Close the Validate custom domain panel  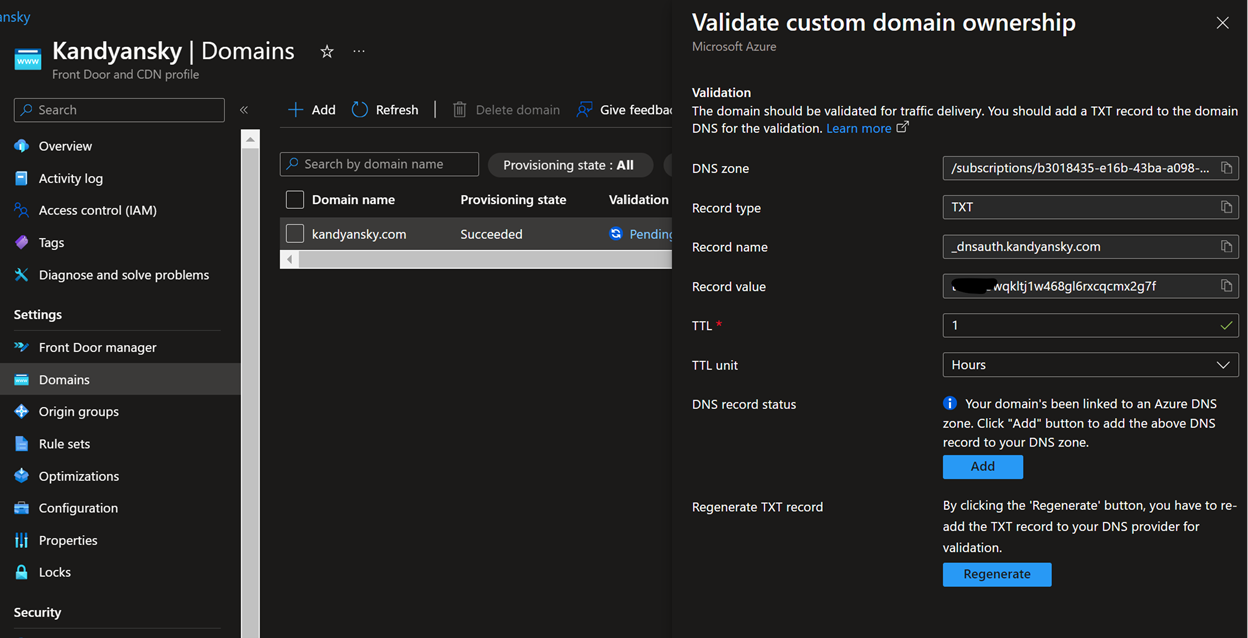click(1222, 23)
